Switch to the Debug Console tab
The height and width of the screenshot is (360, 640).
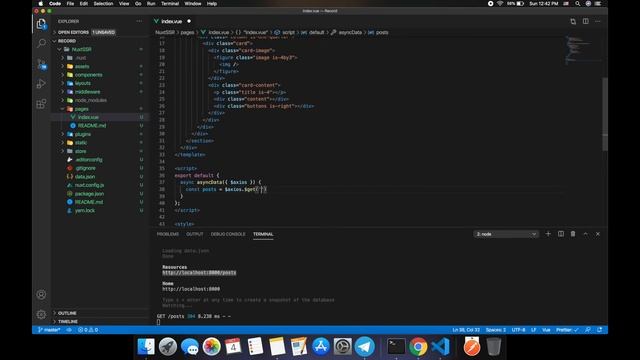228,234
